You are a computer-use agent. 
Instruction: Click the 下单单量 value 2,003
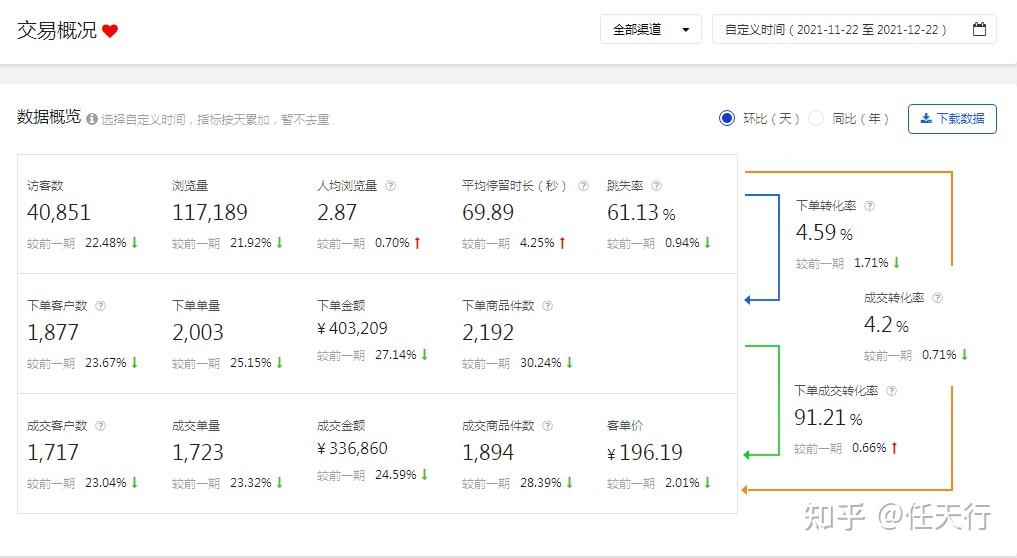pos(198,332)
